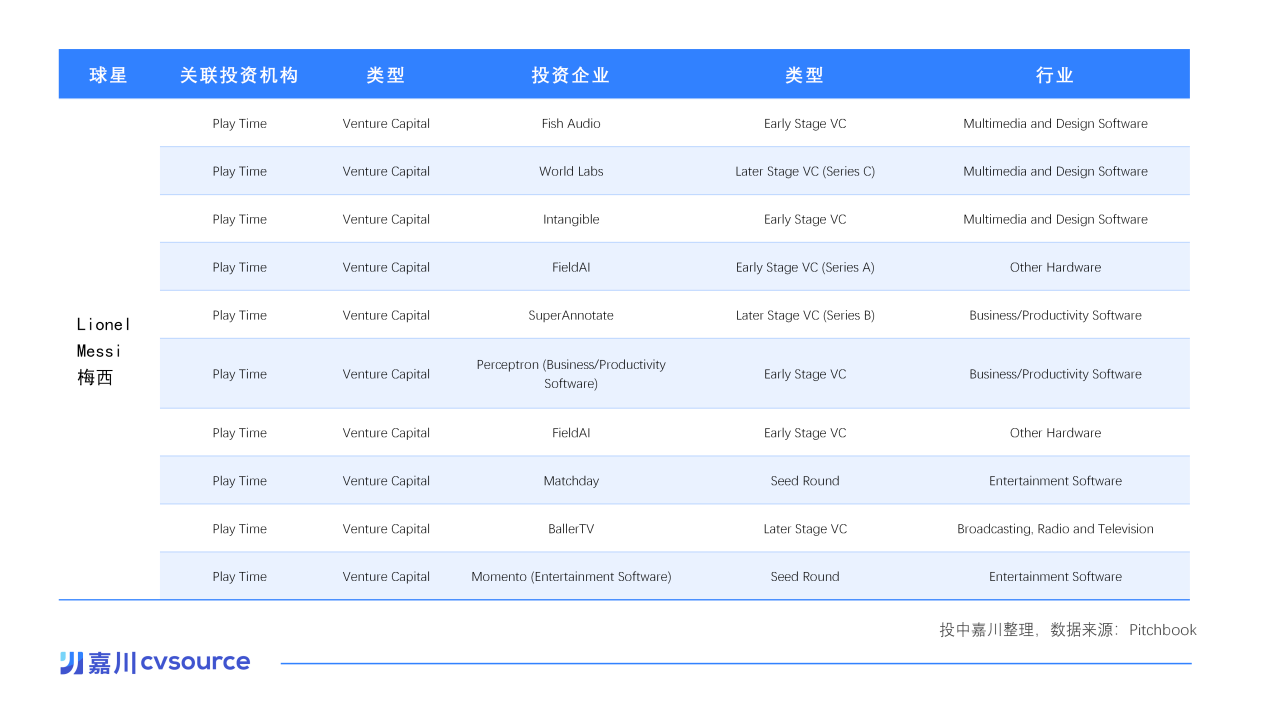
Task: Select Venture Capital in the Momento row
Action: point(386,577)
